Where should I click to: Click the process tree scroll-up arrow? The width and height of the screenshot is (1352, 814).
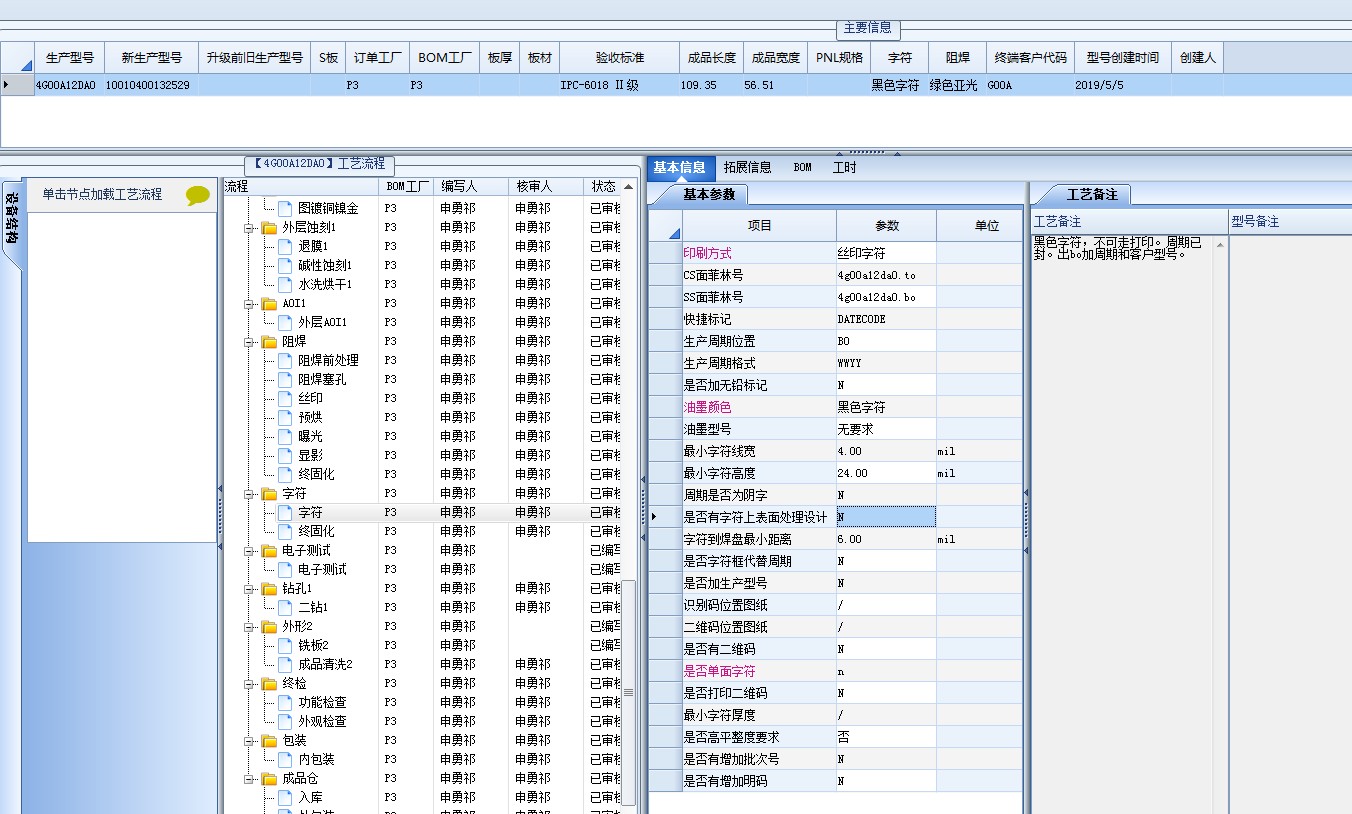coord(629,187)
